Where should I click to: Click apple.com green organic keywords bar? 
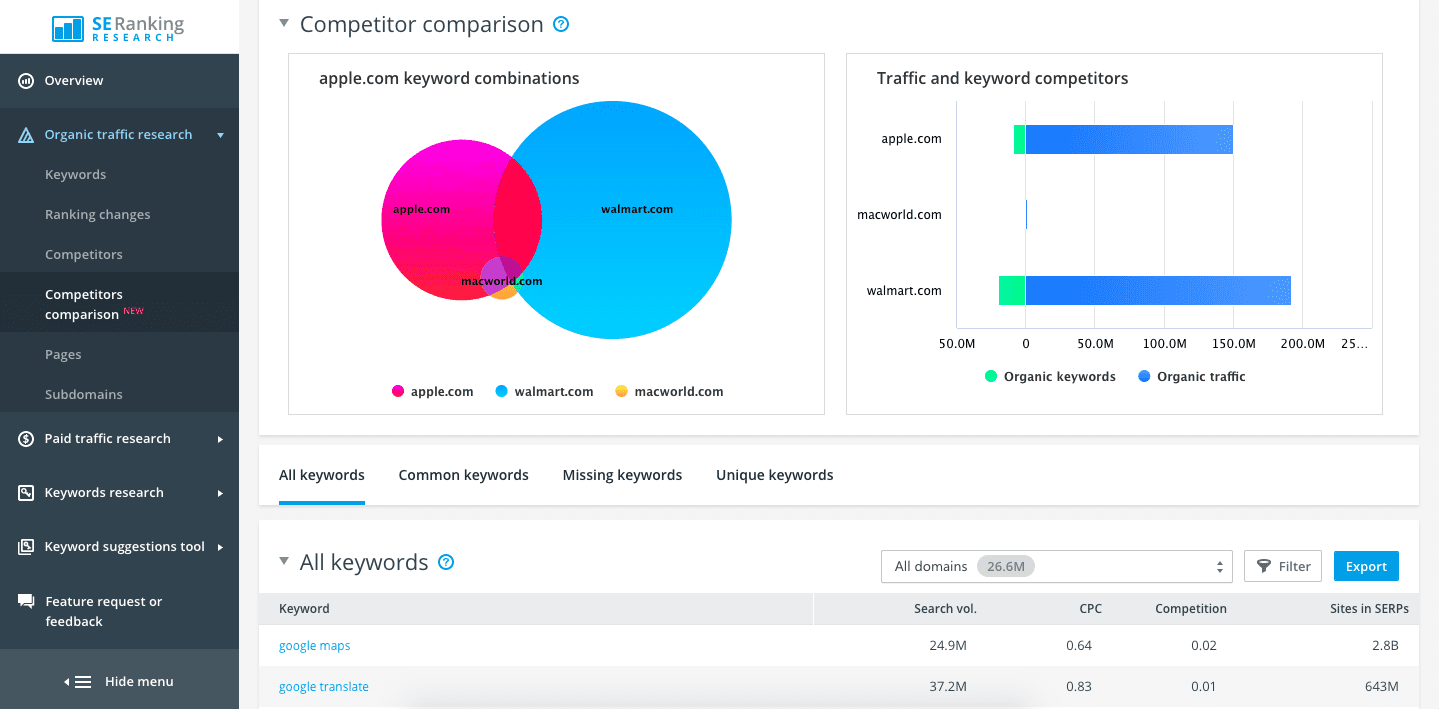pos(1019,139)
